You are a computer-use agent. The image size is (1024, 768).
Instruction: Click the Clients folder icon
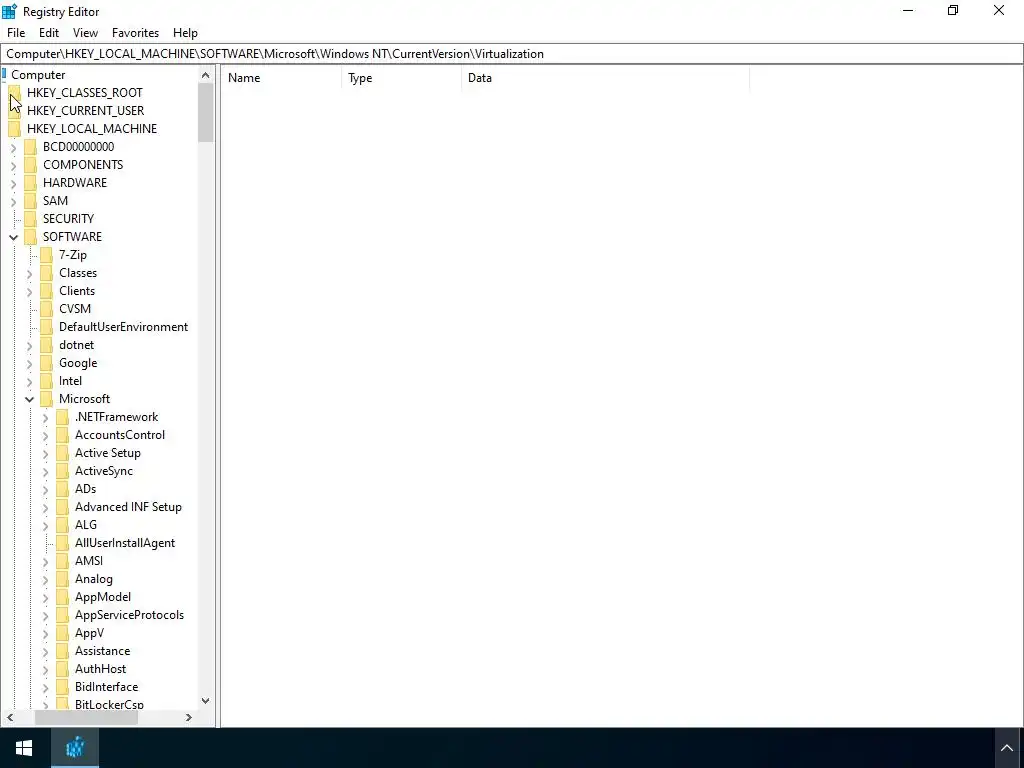point(46,291)
